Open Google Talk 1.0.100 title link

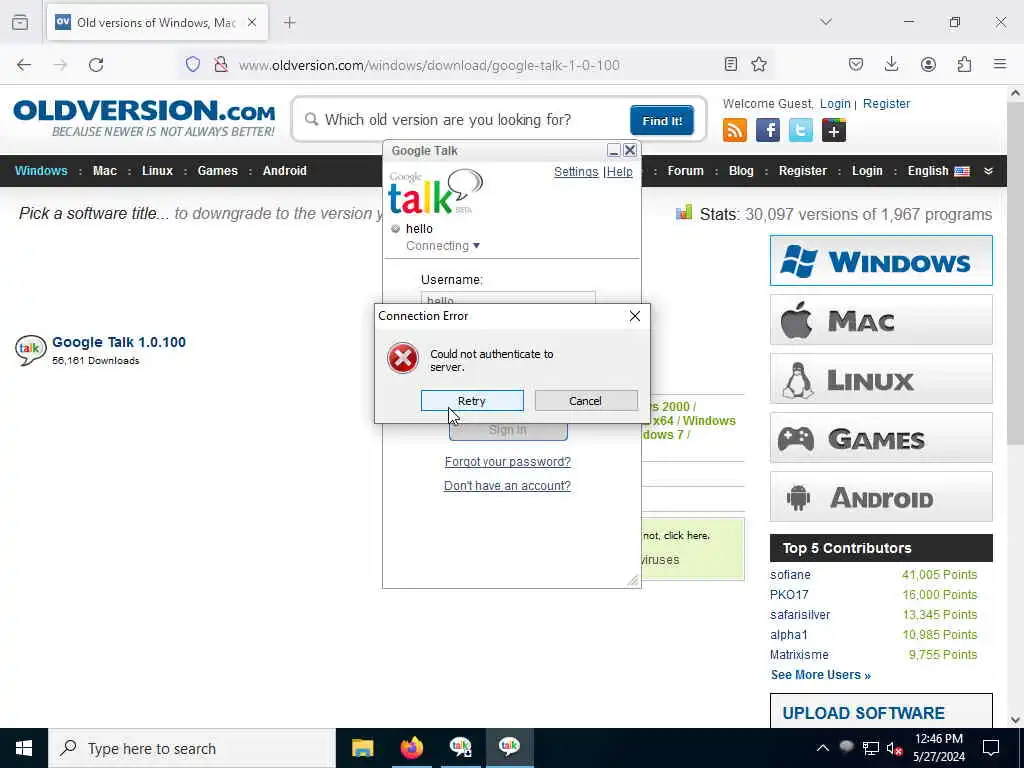(119, 342)
